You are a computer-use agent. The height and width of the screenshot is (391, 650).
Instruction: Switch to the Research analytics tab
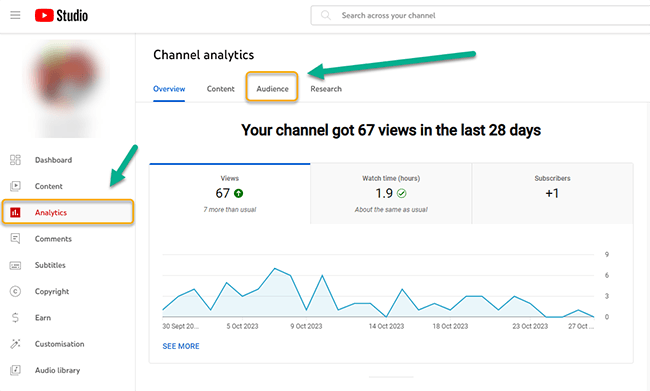[326, 89]
